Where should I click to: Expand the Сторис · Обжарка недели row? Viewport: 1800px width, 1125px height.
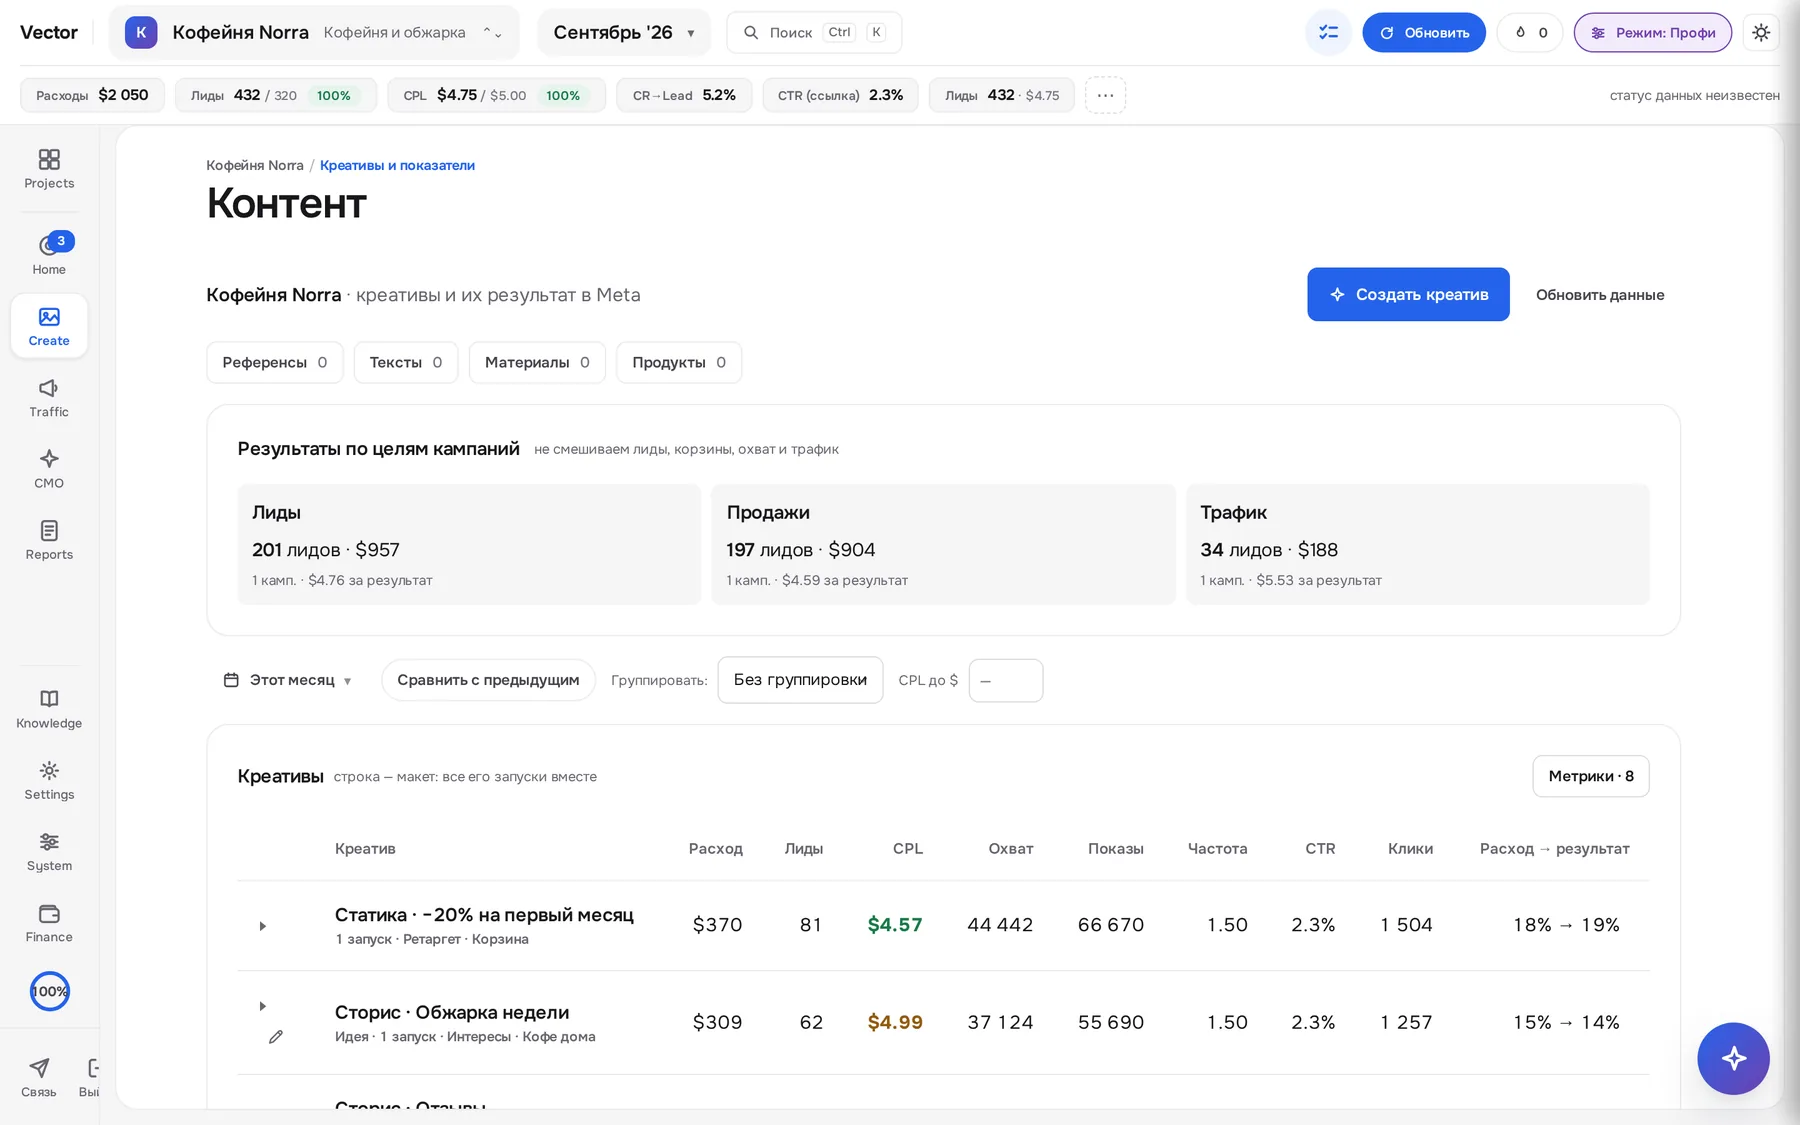coord(263,1006)
